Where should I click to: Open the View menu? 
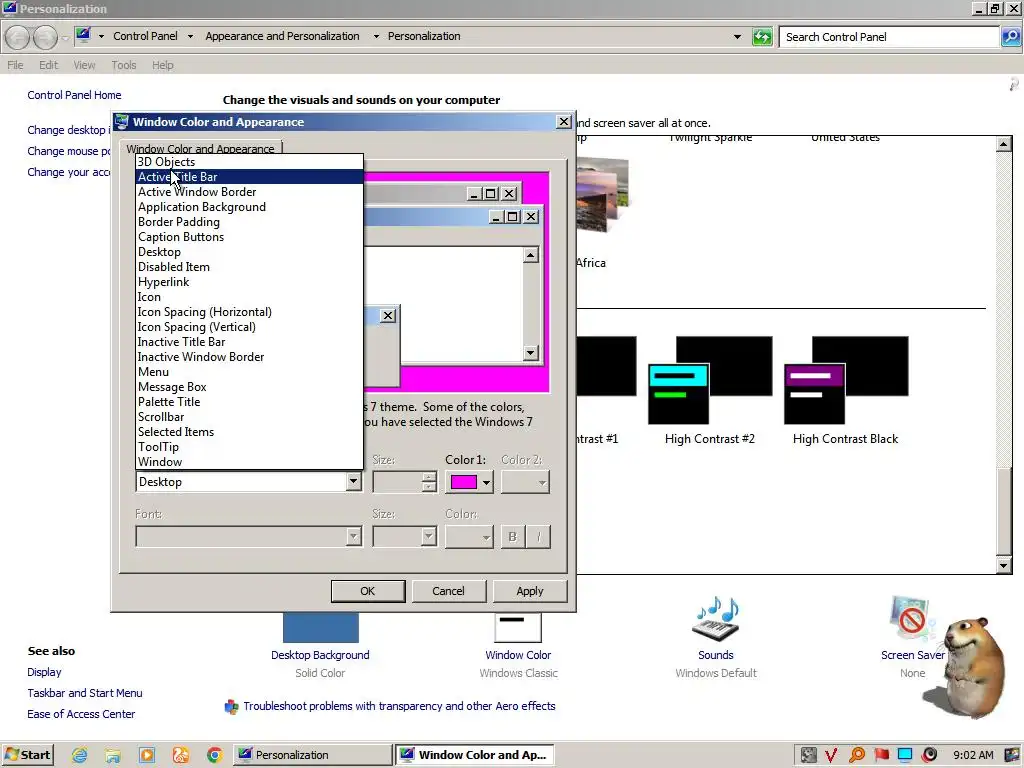(84, 65)
